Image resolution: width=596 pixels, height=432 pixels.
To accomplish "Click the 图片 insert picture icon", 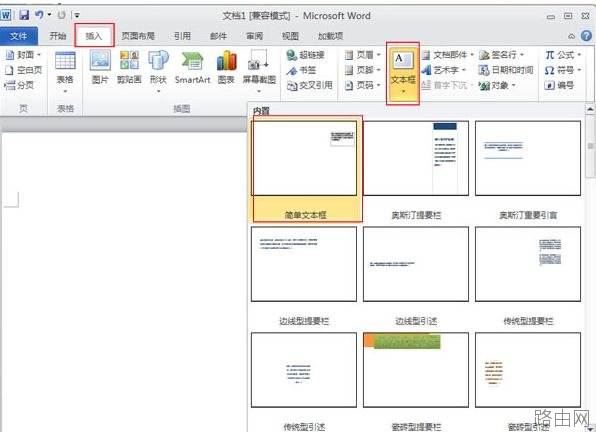I will [x=100, y=67].
